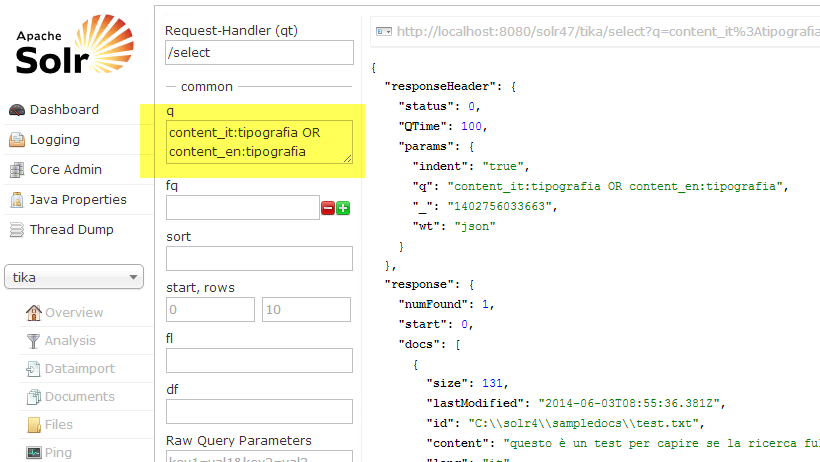Click the Apache Solr logo
This screenshot has height=462, width=820.
click(x=75, y=45)
